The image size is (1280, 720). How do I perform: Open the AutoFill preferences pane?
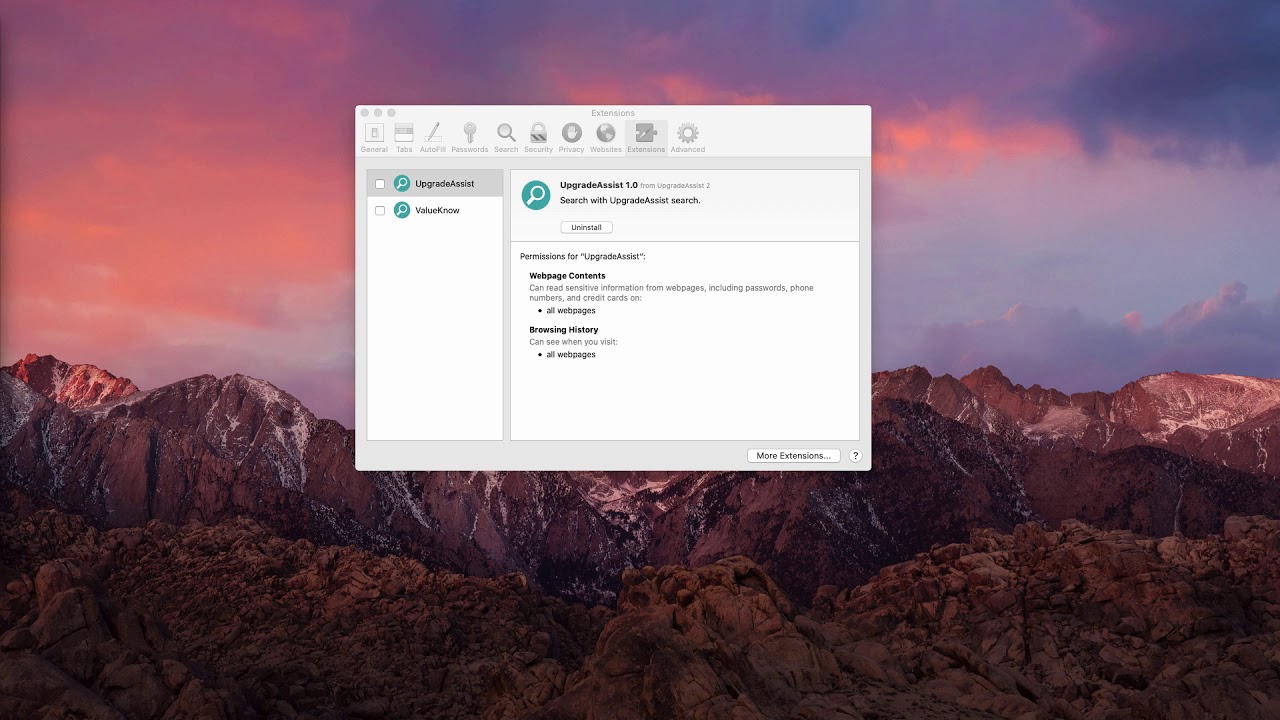(x=432, y=138)
